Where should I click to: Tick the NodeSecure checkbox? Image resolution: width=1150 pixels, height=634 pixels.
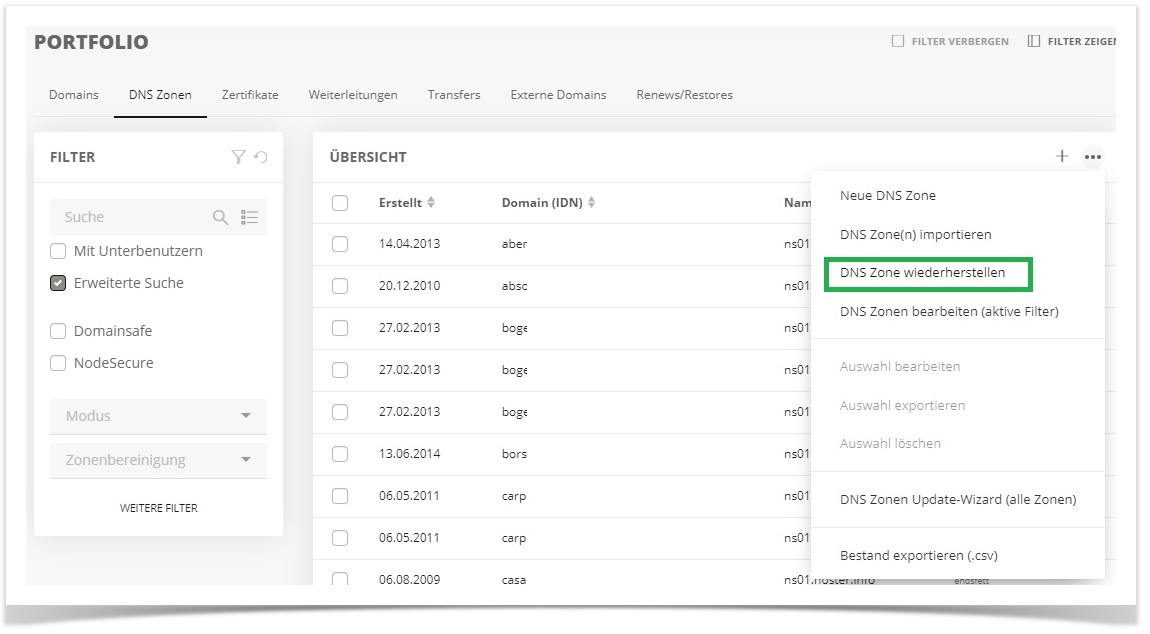click(58, 363)
